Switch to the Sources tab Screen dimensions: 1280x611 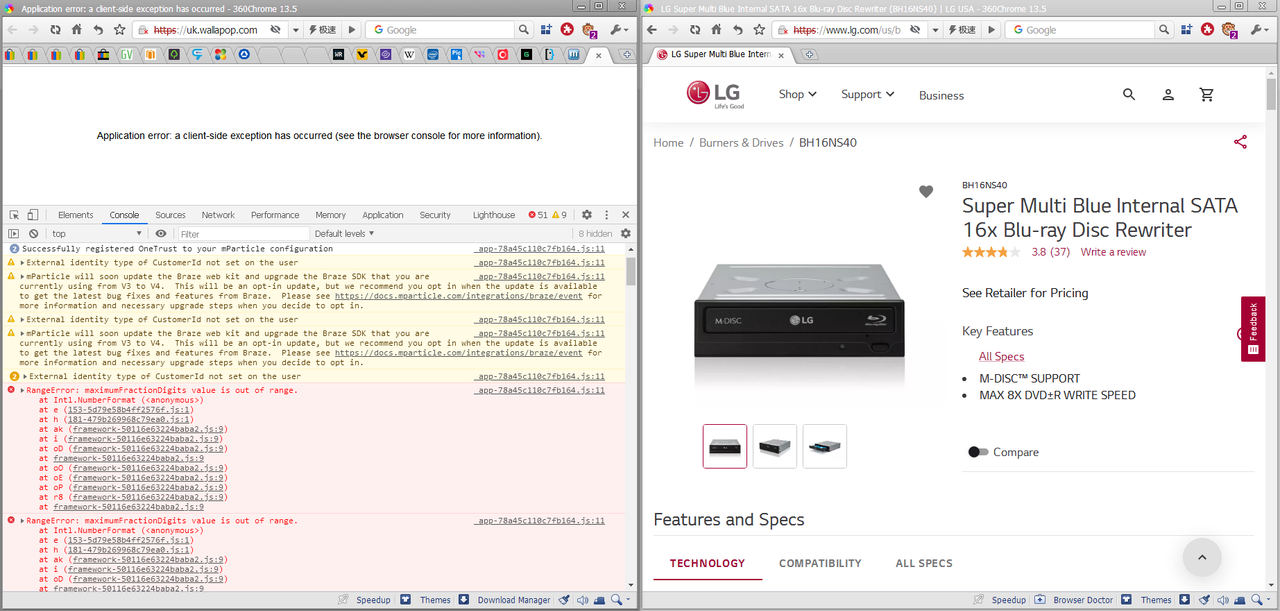click(170, 215)
